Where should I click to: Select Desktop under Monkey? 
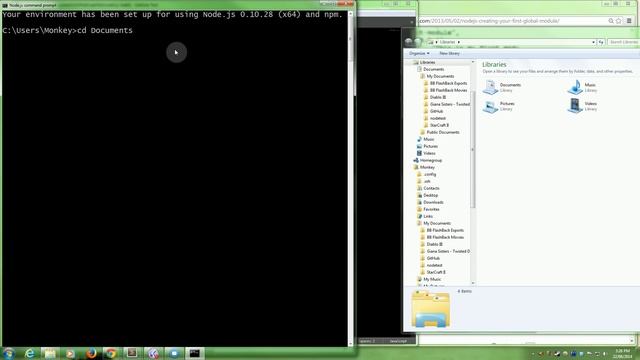pyautogui.click(x=430, y=196)
